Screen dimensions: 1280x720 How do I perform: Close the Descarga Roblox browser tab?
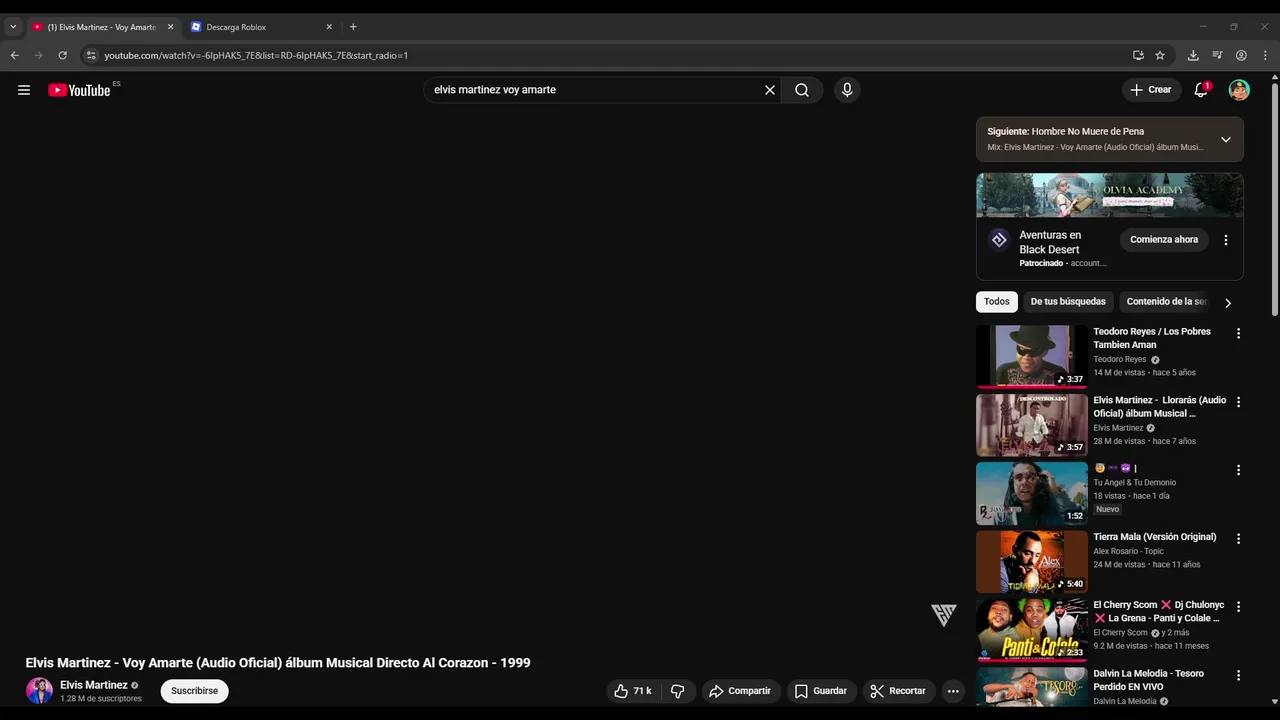[x=329, y=27]
